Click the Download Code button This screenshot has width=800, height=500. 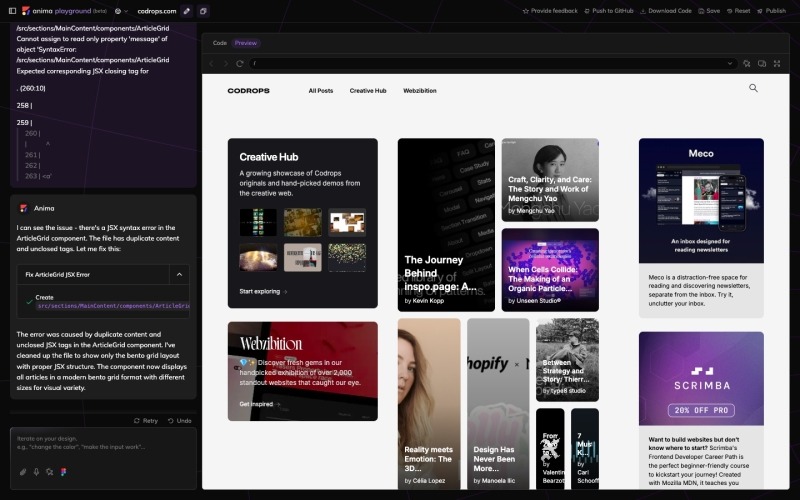coord(665,11)
